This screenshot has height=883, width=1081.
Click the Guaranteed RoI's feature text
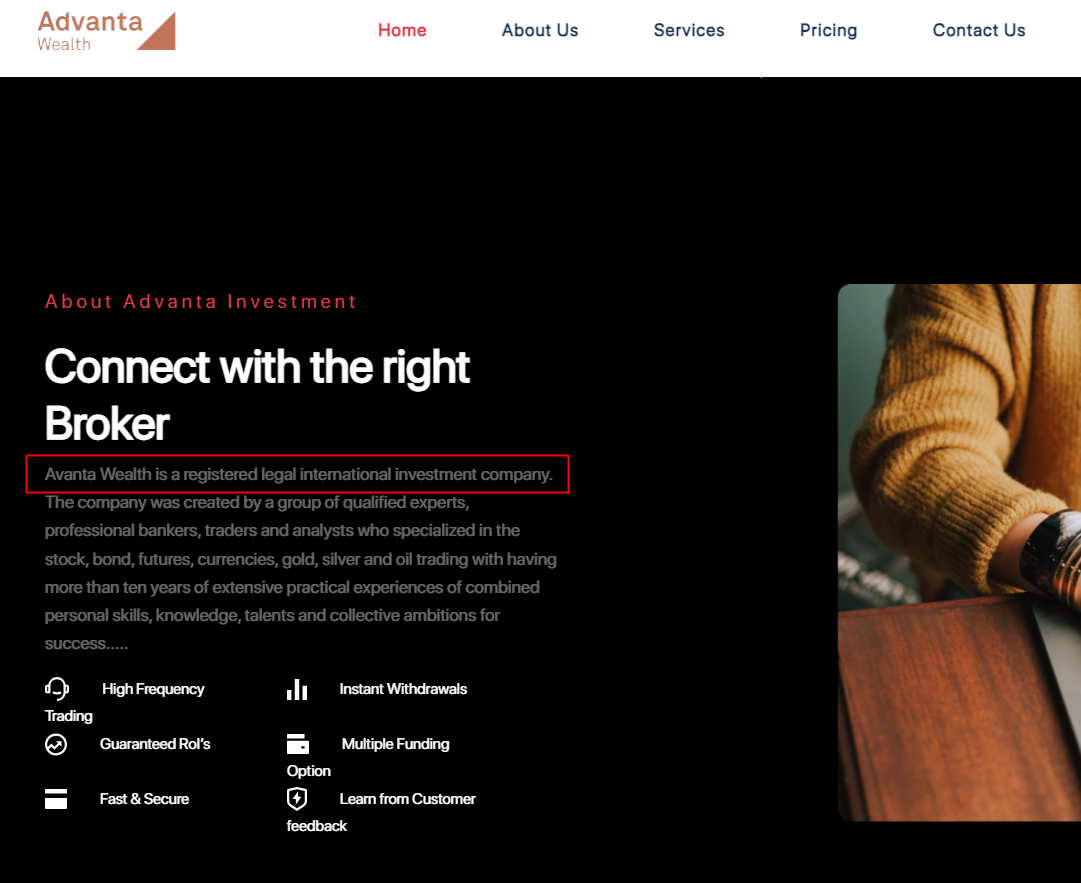[x=155, y=744]
